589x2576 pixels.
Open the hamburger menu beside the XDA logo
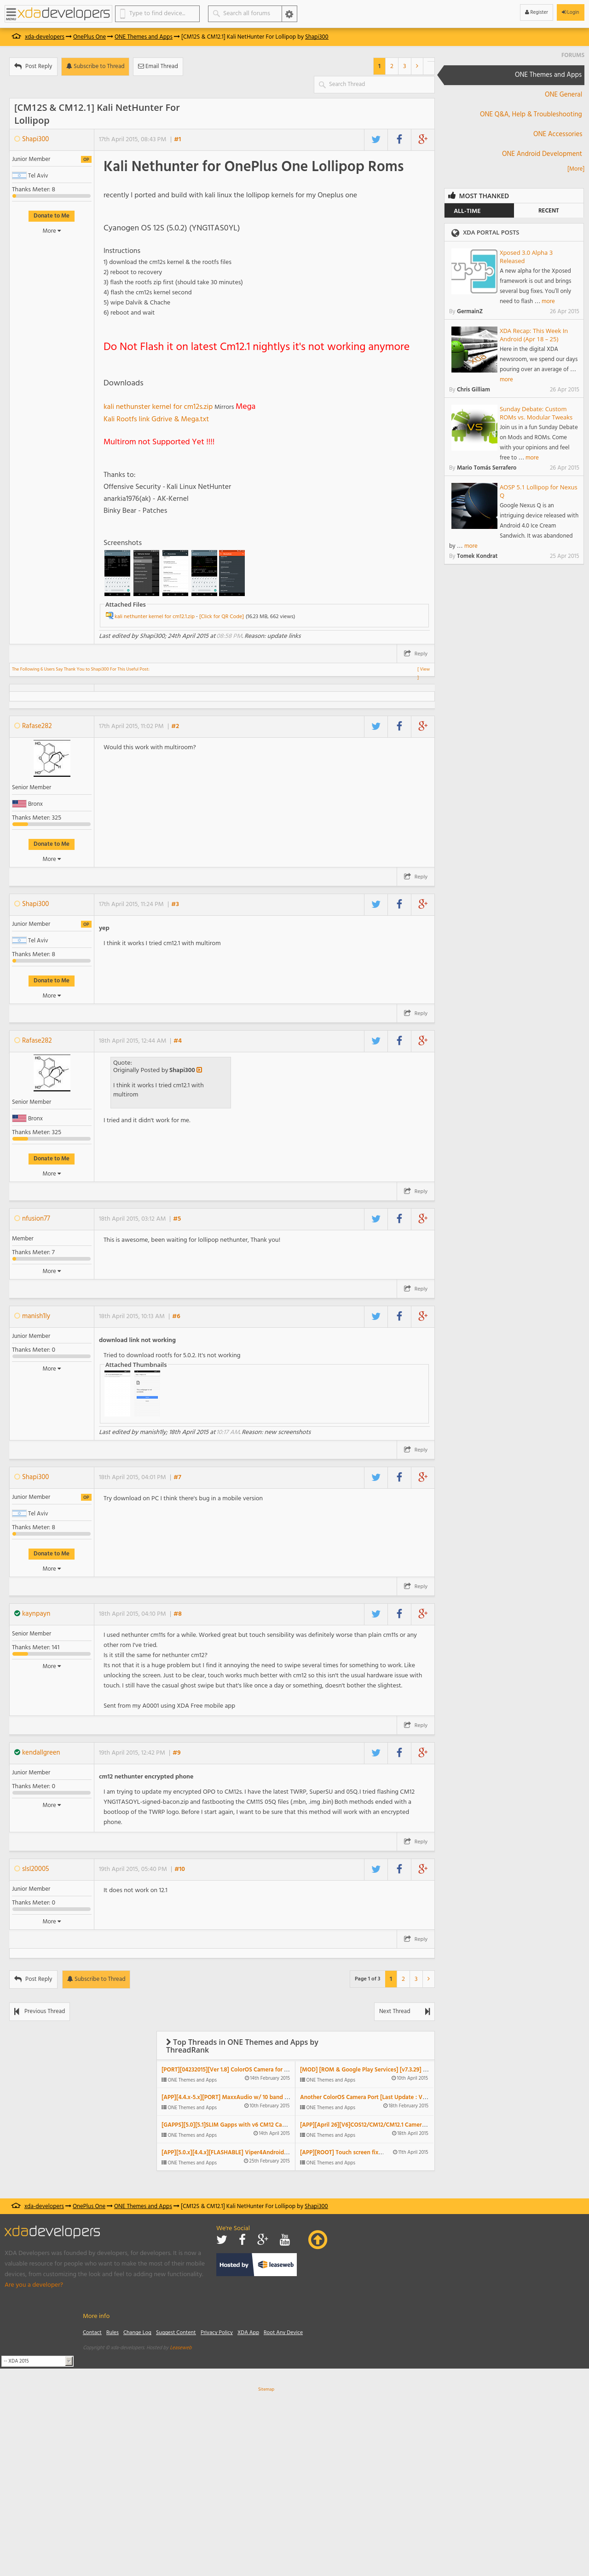point(10,13)
